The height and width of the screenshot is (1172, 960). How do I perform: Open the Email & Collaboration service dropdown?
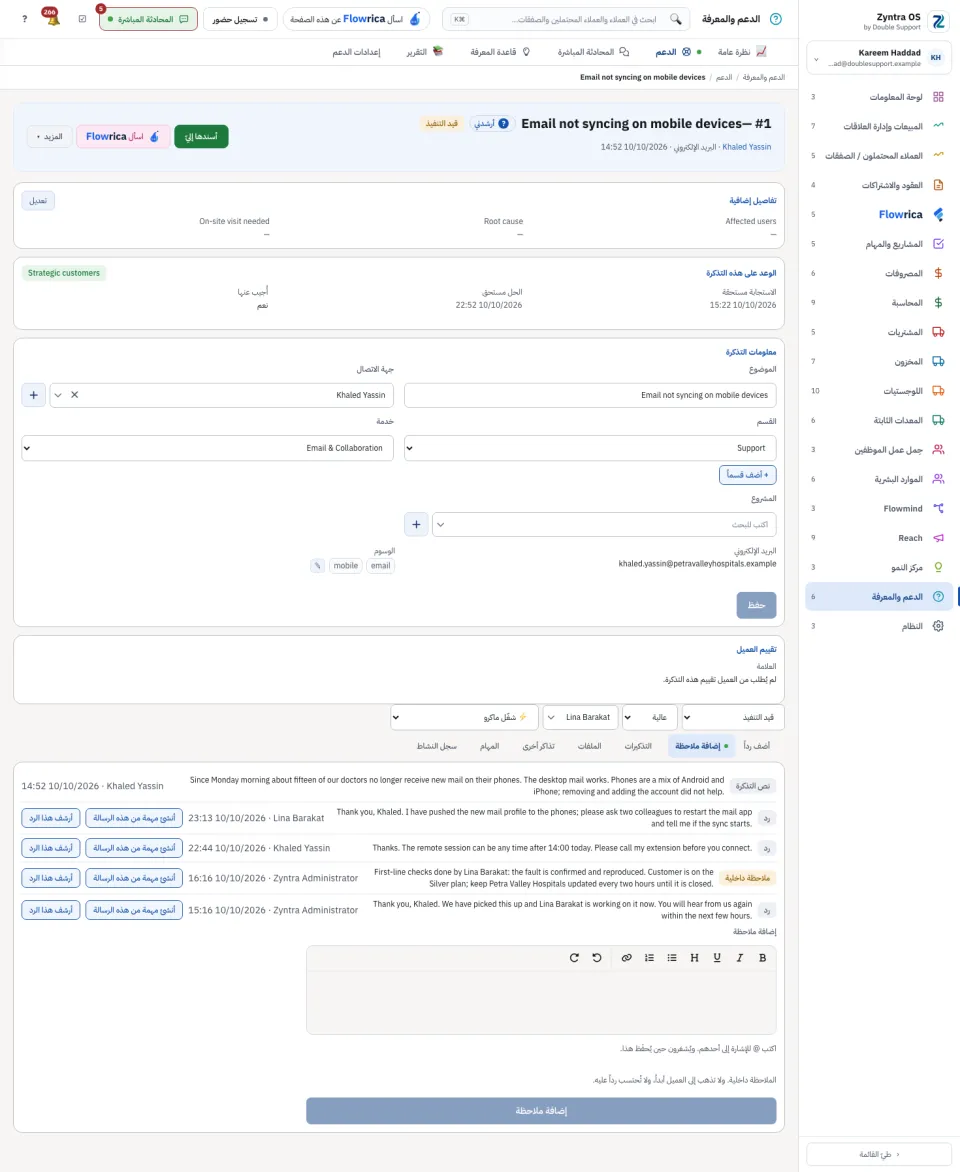tap(208, 448)
